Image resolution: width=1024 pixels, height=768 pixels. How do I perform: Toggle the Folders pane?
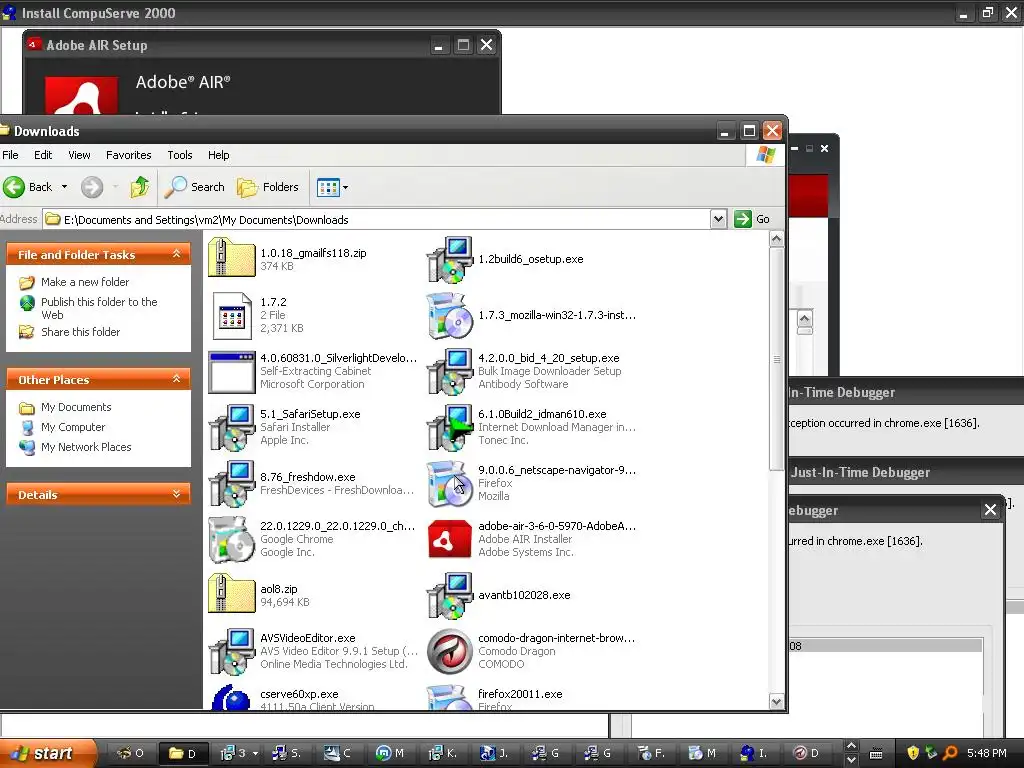click(268, 187)
